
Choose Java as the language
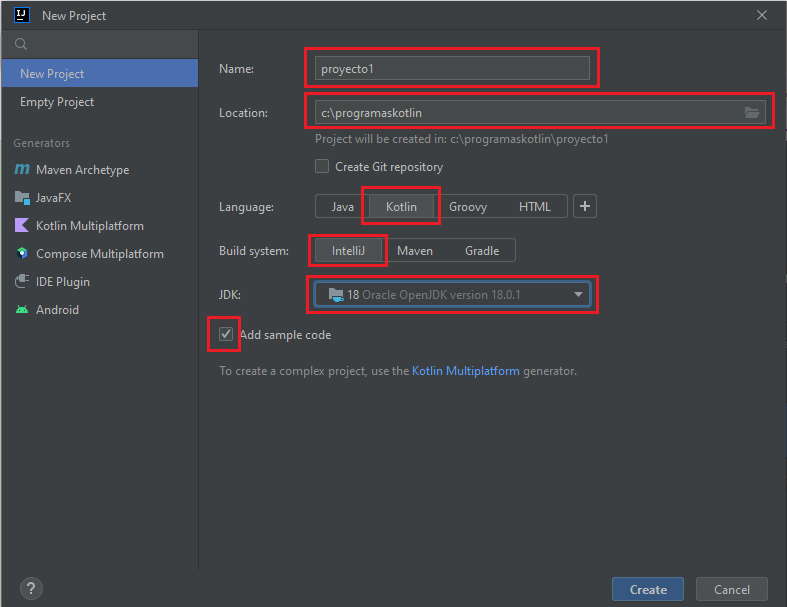pyautogui.click(x=342, y=207)
